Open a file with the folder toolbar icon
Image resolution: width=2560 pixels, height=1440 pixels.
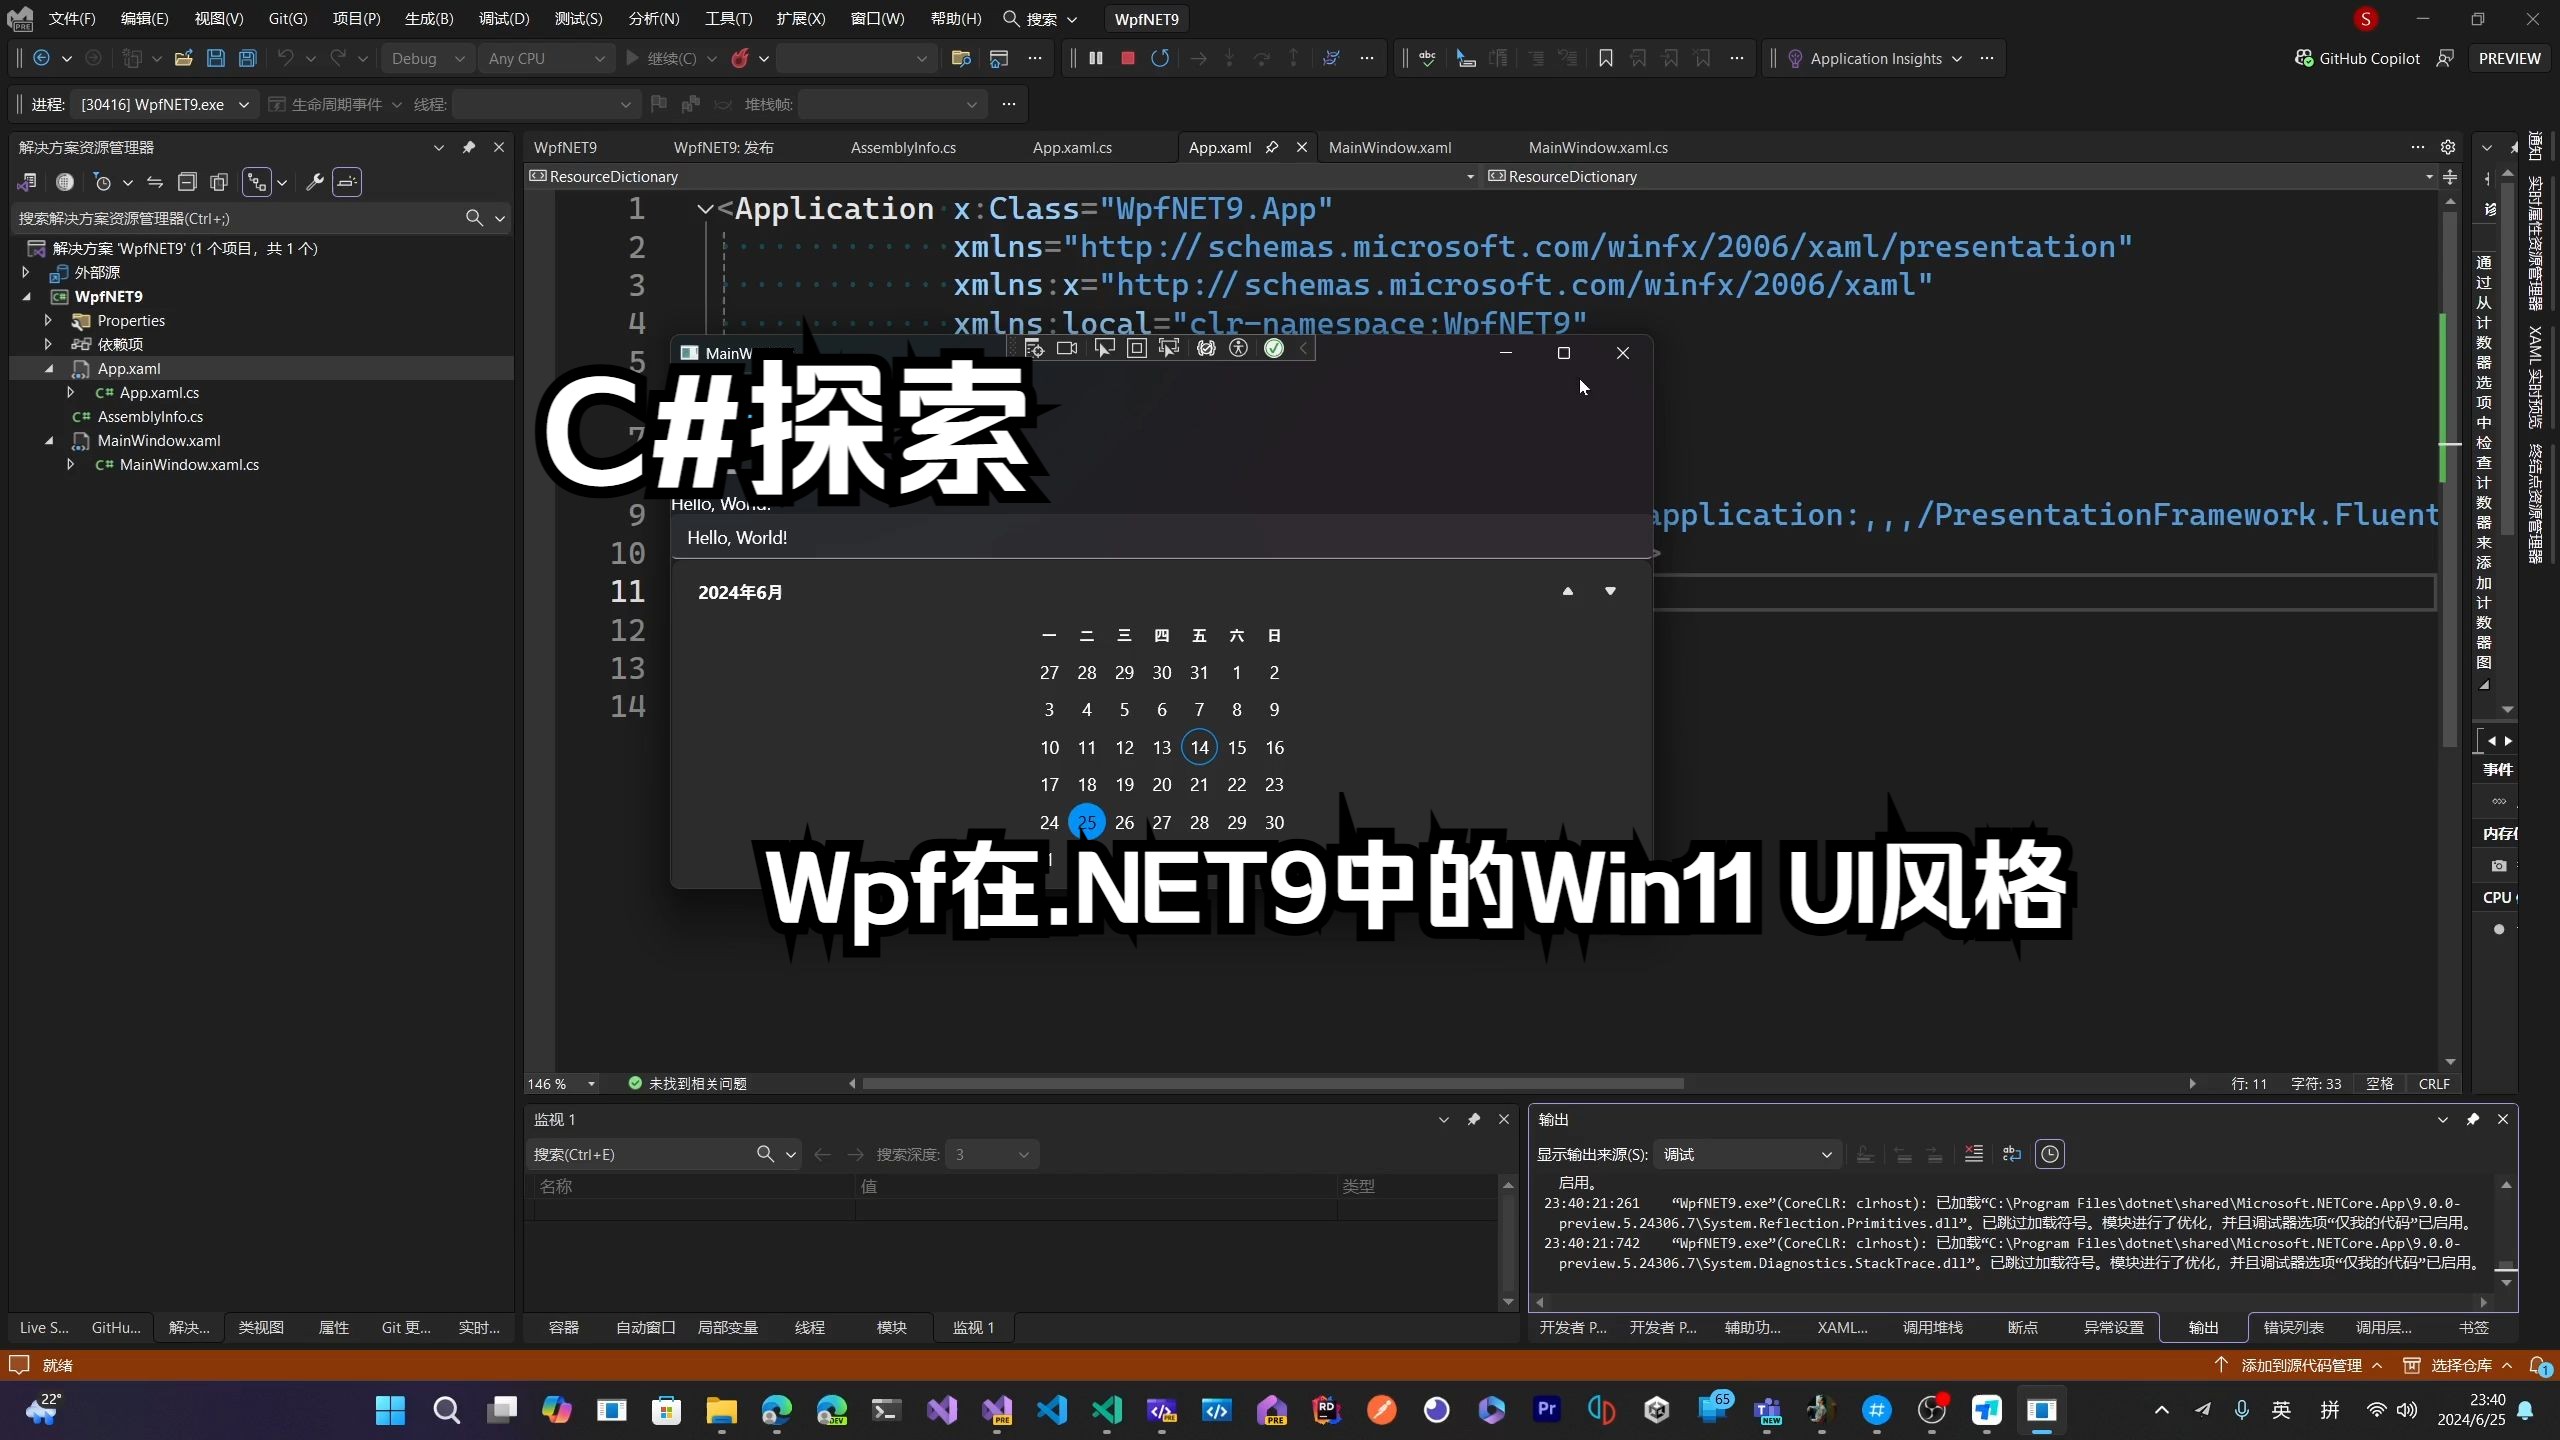pyautogui.click(x=183, y=58)
